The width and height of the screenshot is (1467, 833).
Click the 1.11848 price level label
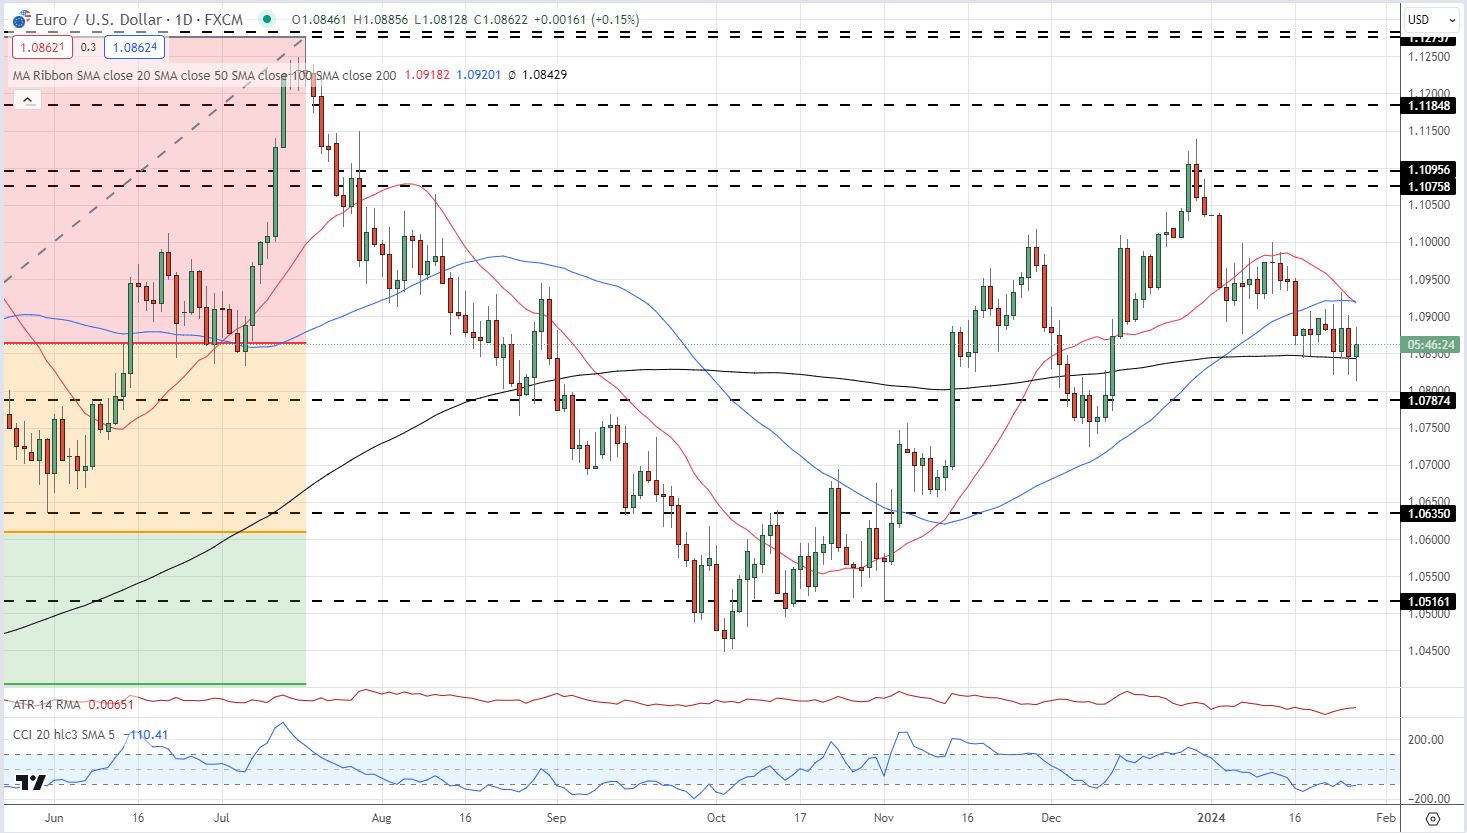pyautogui.click(x=1429, y=106)
